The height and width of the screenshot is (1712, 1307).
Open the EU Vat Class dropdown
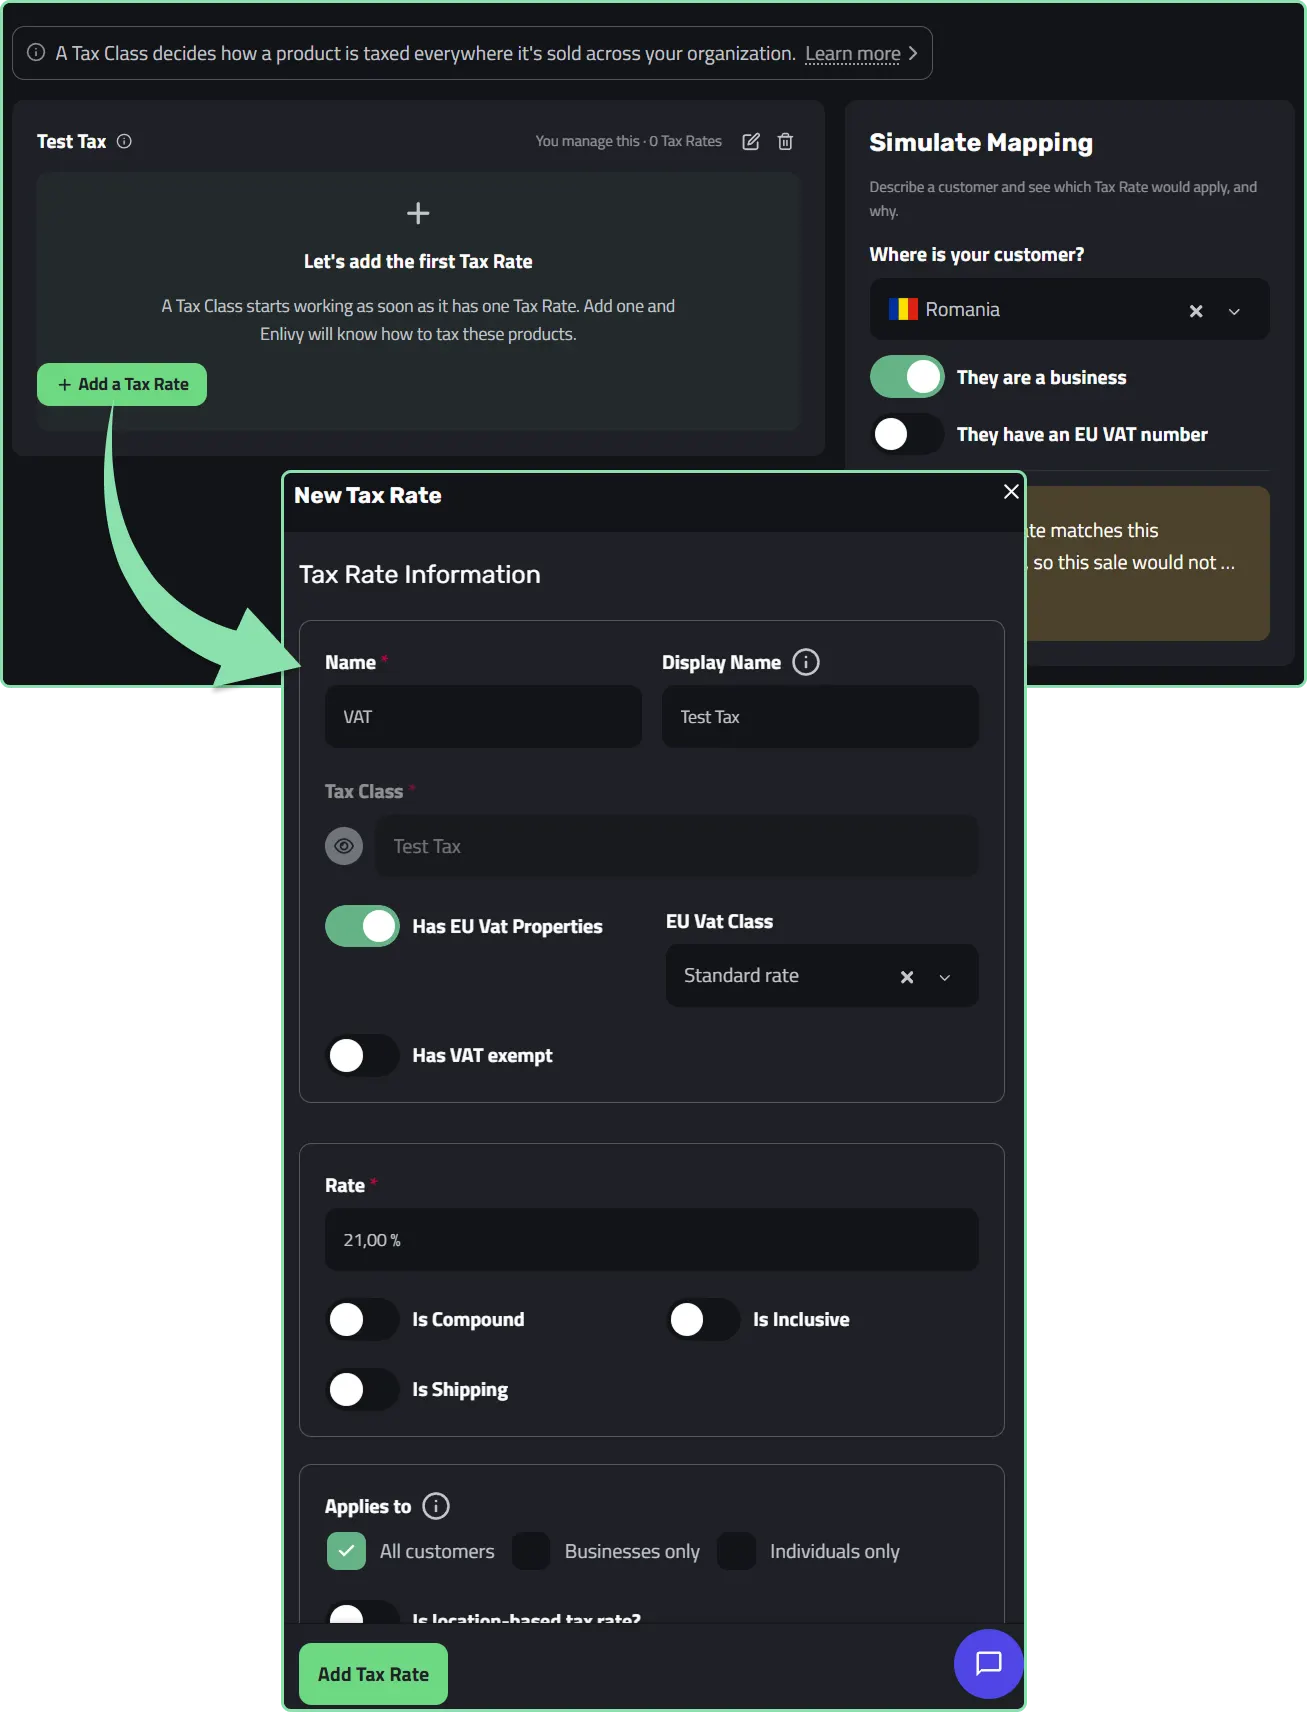pyautogui.click(x=945, y=977)
